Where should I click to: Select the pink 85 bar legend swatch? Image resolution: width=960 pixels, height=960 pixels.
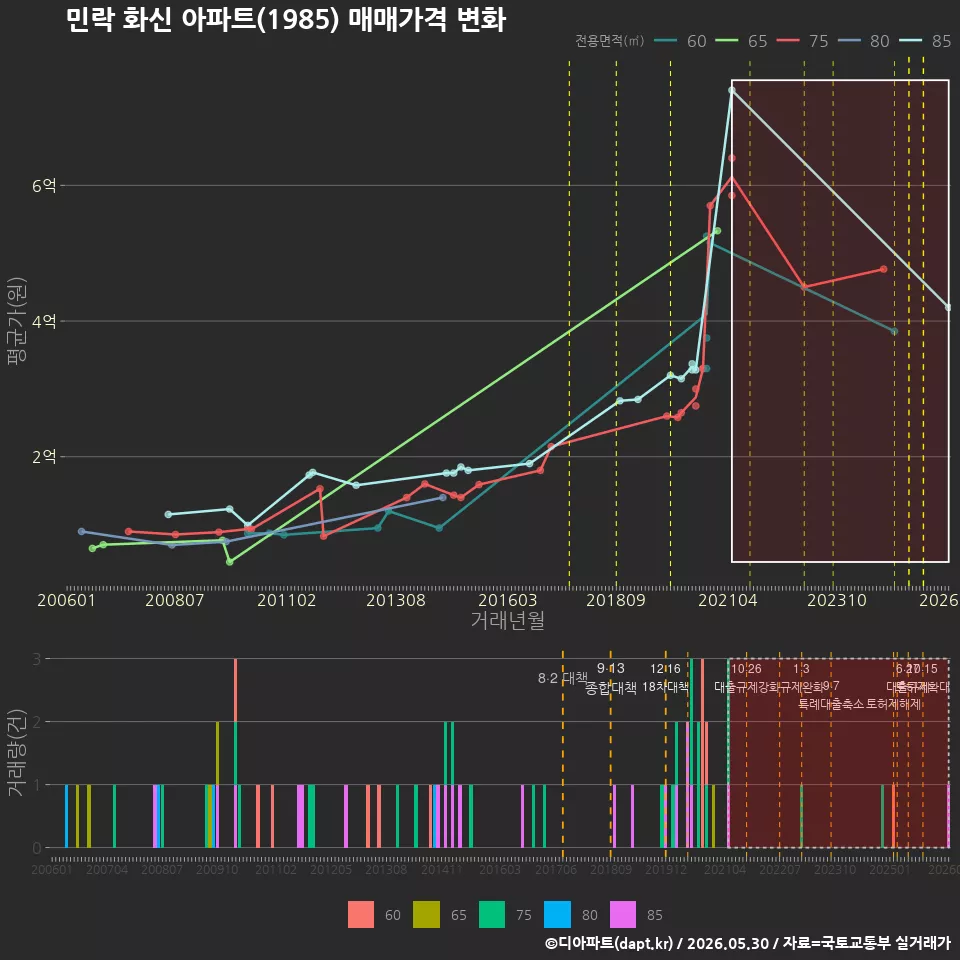click(623, 915)
